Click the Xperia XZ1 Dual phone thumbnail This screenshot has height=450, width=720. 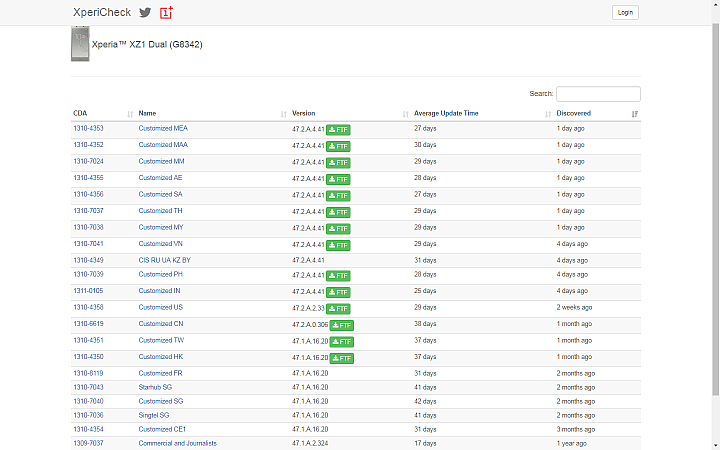point(80,44)
